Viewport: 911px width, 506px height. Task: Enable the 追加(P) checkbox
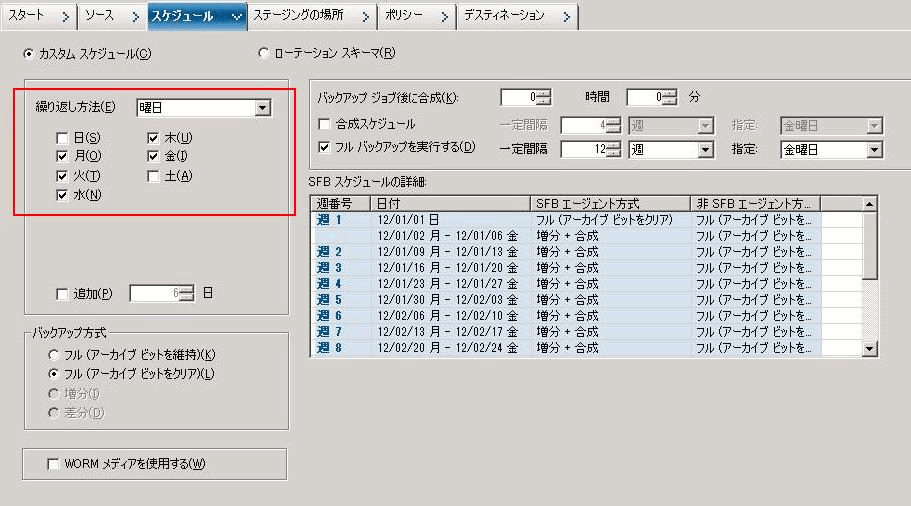click(62, 294)
